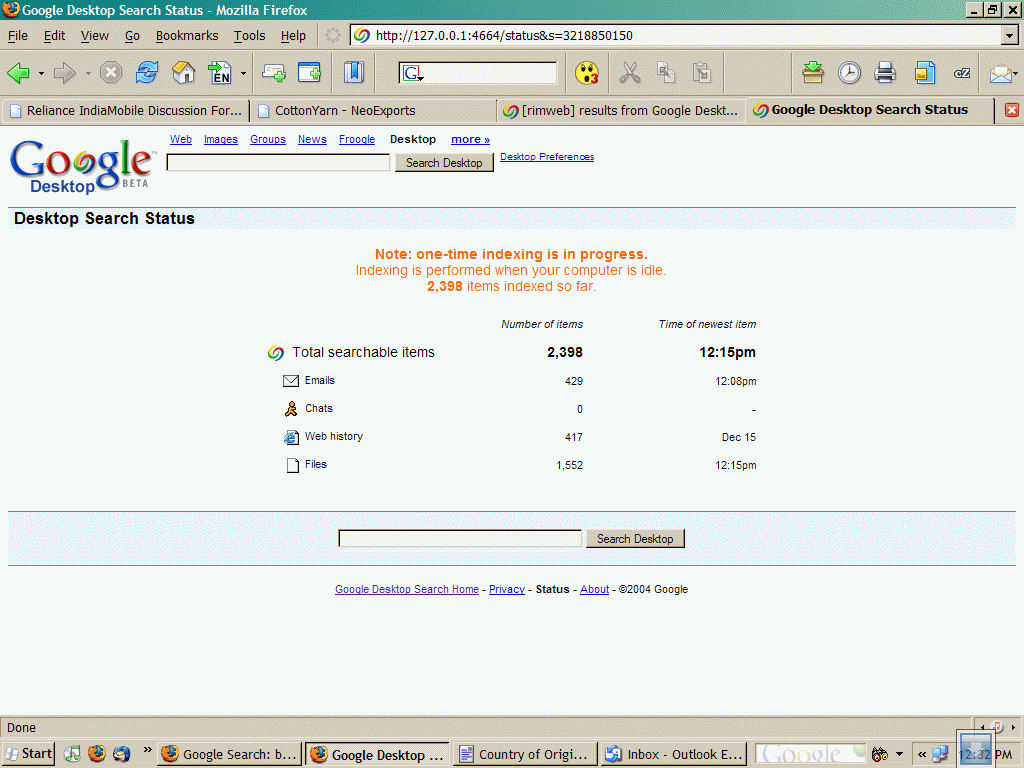This screenshot has height=768, width=1024.
Task: Open the Back button history dropdown arrow
Action: point(41,73)
